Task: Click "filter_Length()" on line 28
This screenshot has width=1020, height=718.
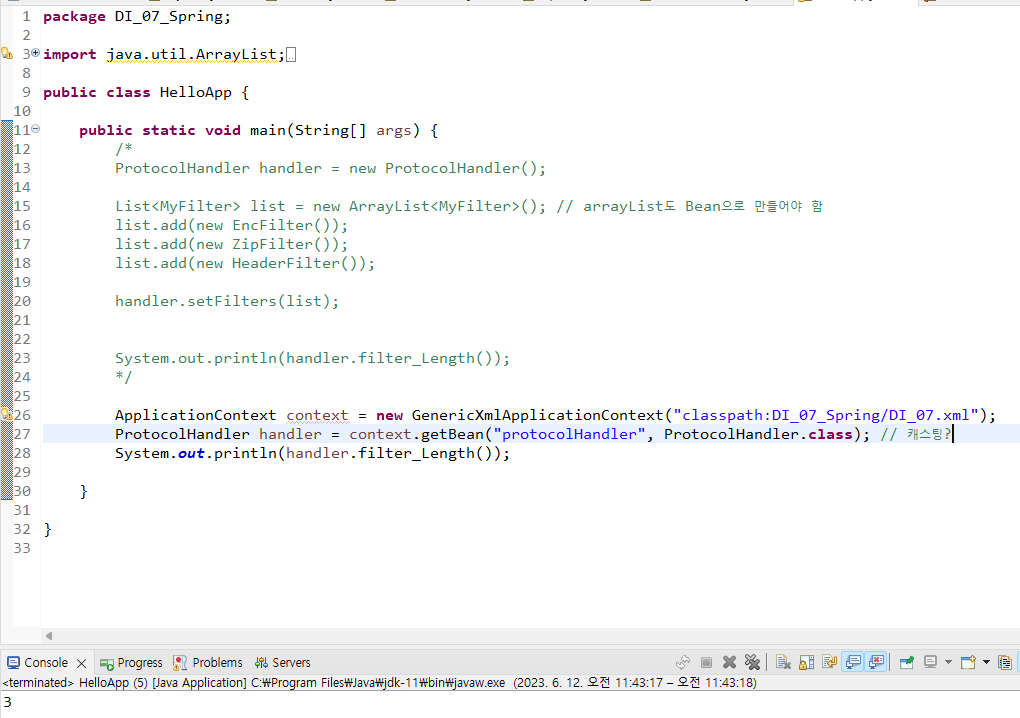Action: point(429,453)
